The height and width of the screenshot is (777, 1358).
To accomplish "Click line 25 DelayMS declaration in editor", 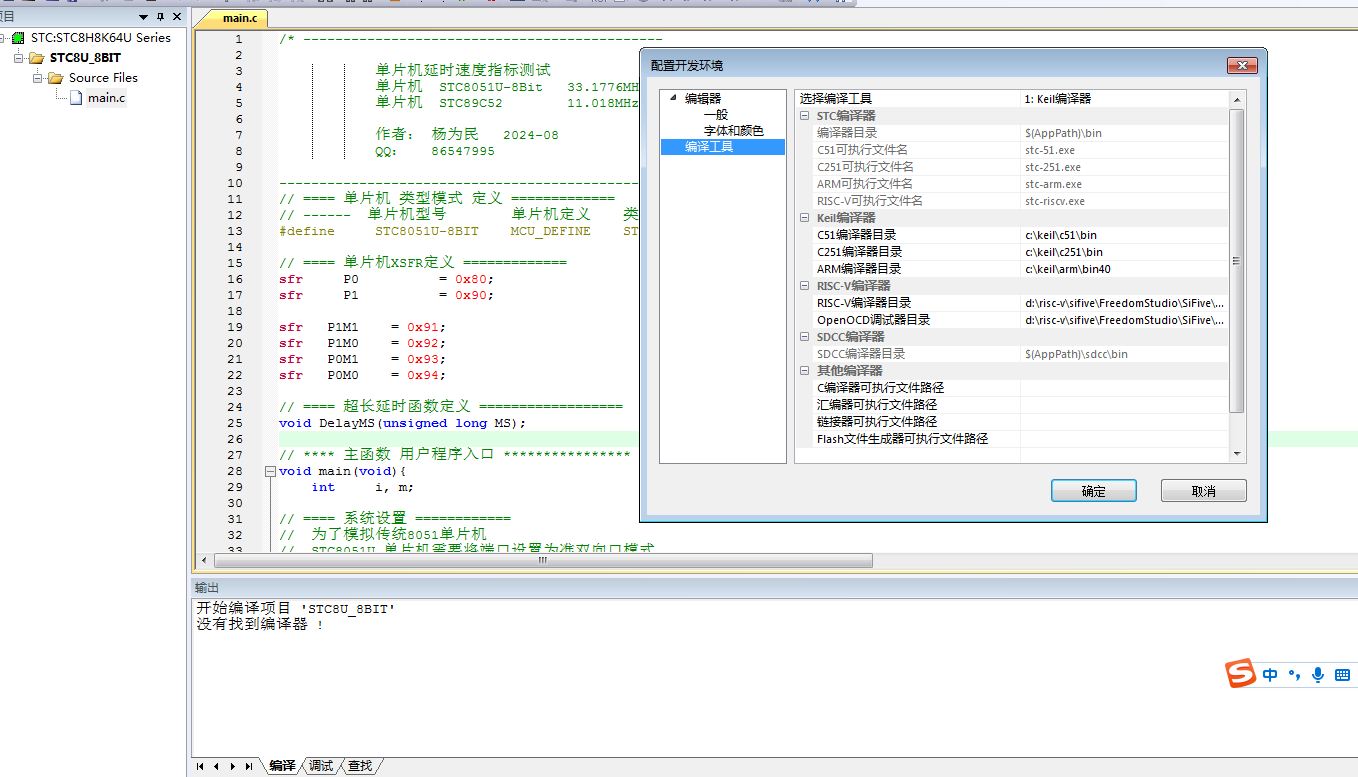I will coord(402,423).
